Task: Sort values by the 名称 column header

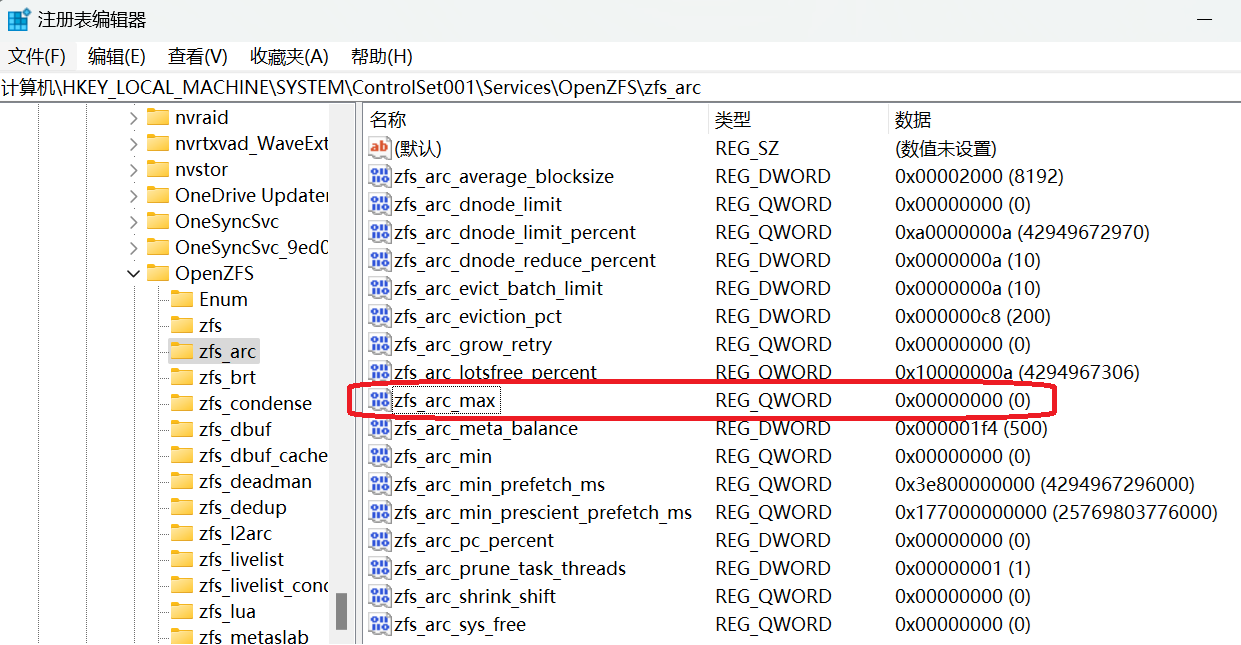Action: (x=388, y=120)
